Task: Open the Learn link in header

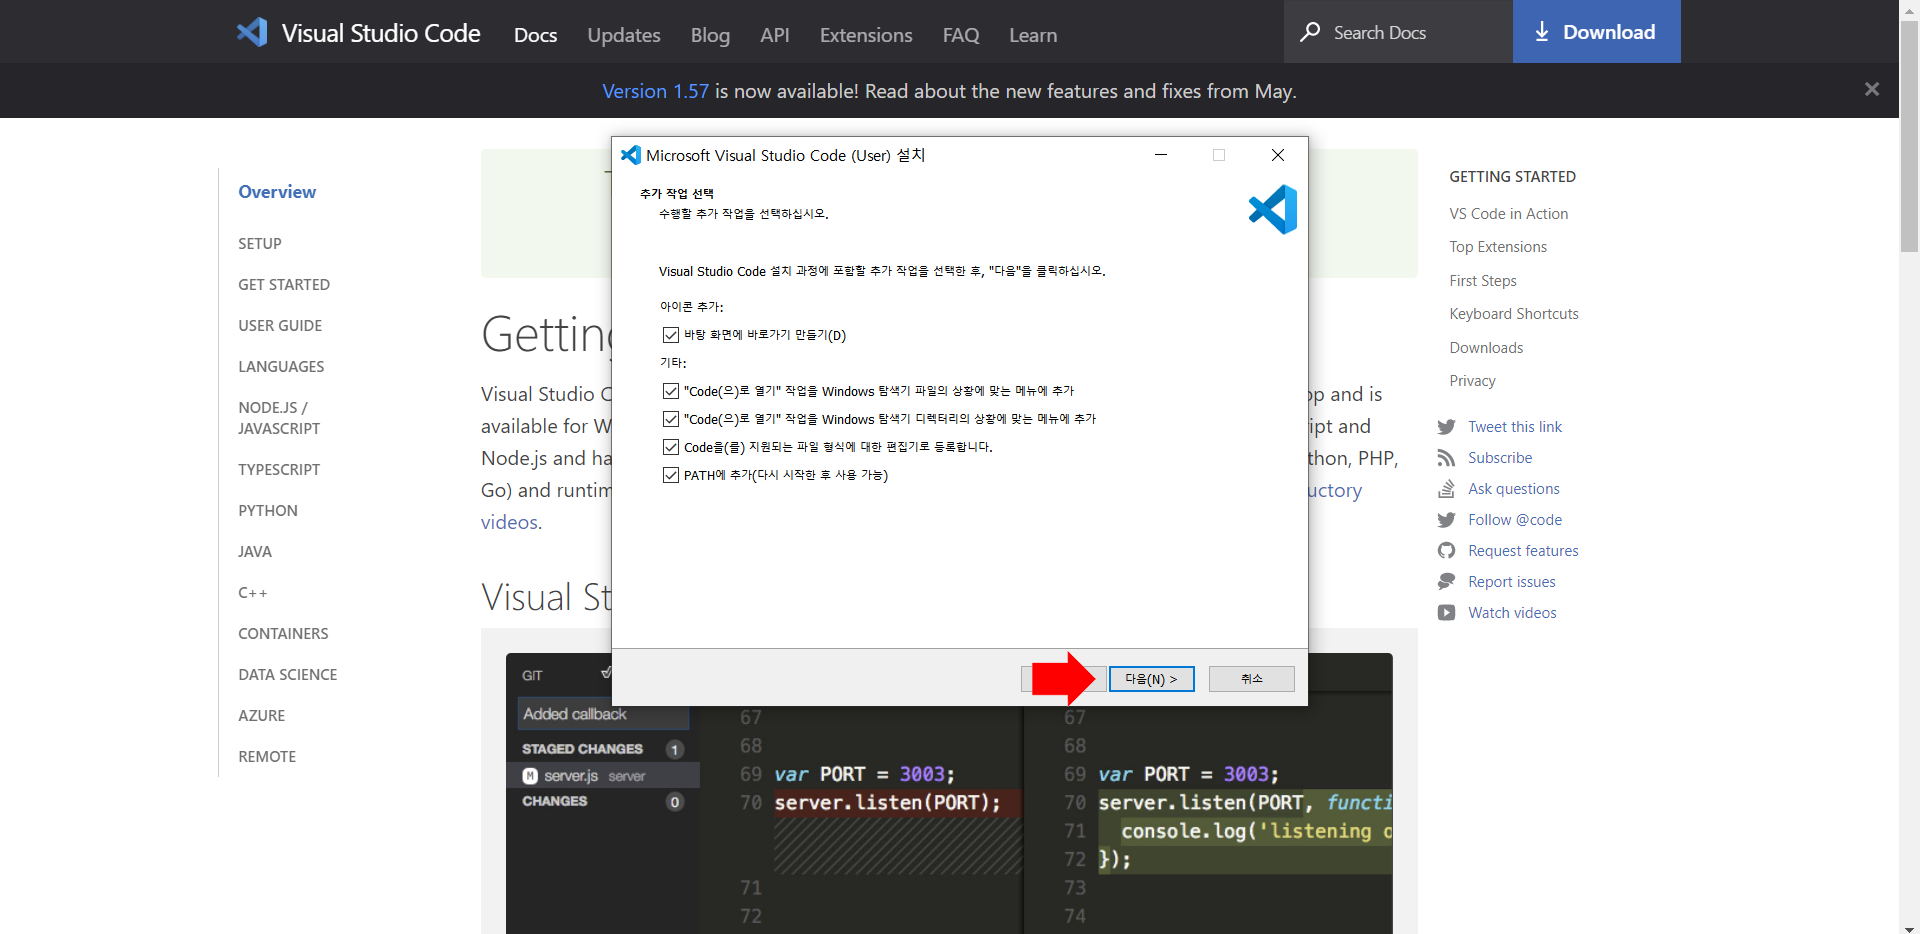Action: [1033, 35]
